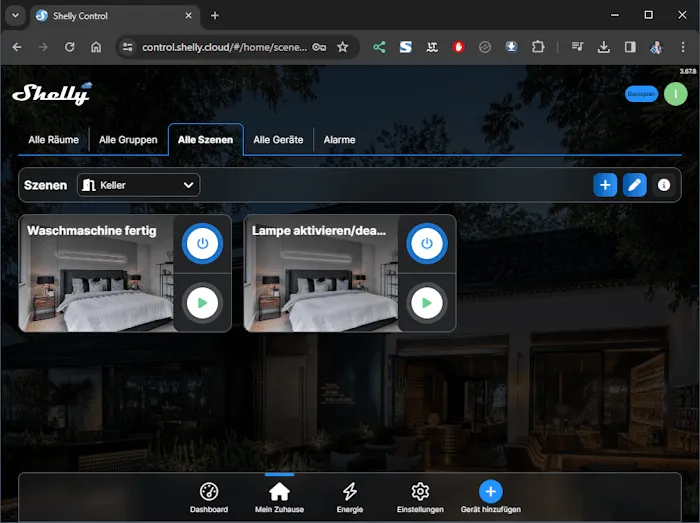Viewport: 700px width, 523px height.
Task: Click the Basisplan badge button
Action: coord(641,94)
